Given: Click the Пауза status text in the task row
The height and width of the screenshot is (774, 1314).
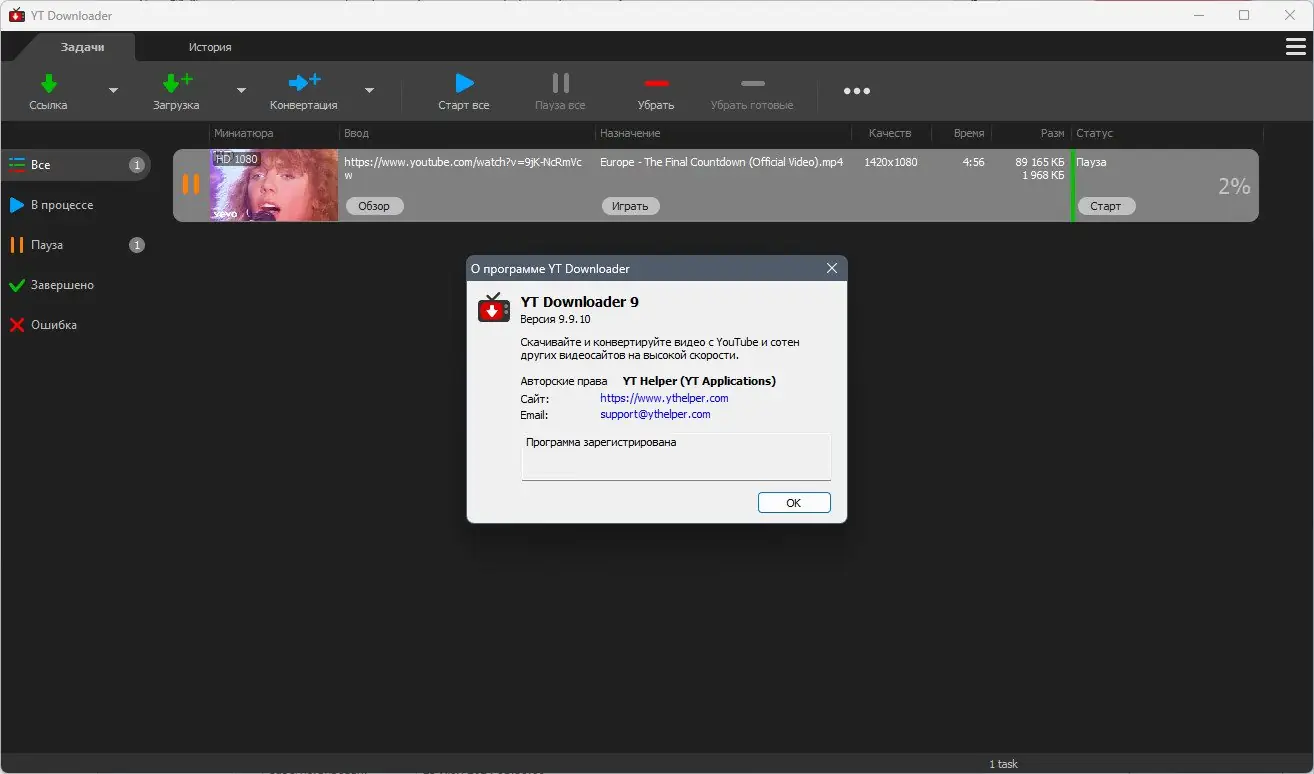Looking at the screenshot, I should 1091,162.
